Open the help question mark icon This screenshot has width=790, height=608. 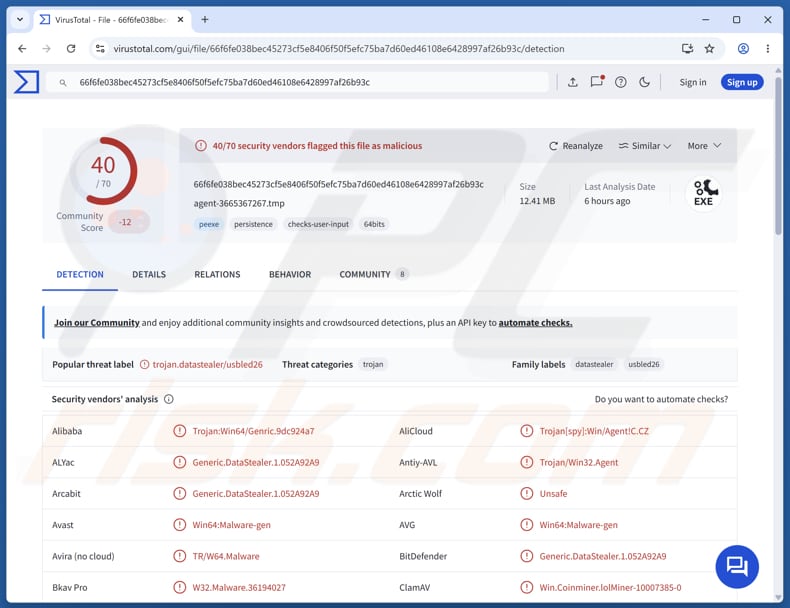point(621,82)
